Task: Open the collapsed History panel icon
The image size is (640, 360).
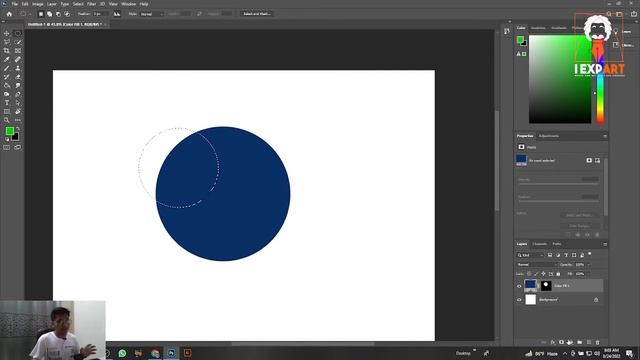Action: 507,31
